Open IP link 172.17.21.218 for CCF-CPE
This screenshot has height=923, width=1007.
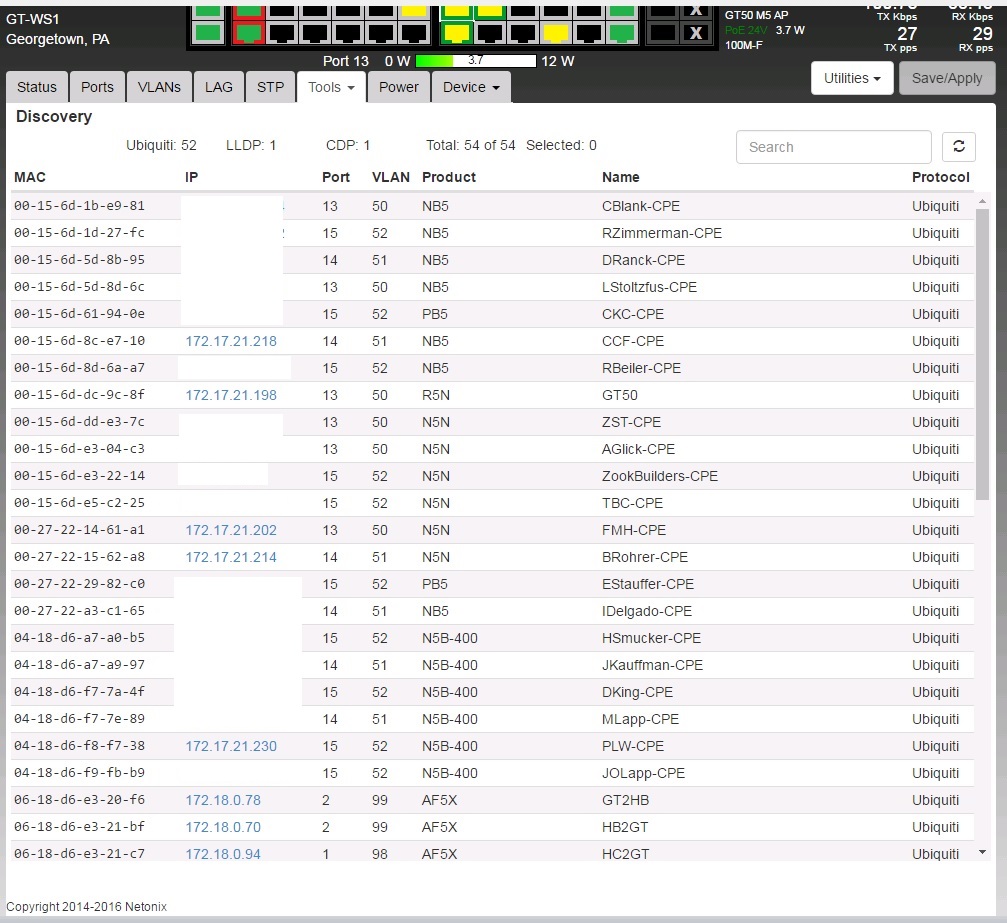pos(231,341)
